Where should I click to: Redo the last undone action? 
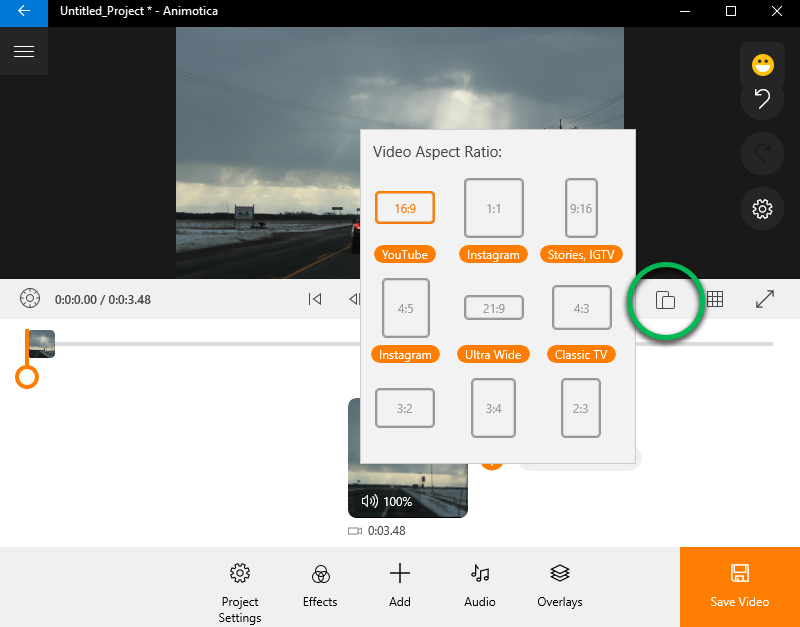[x=762, y=154]
